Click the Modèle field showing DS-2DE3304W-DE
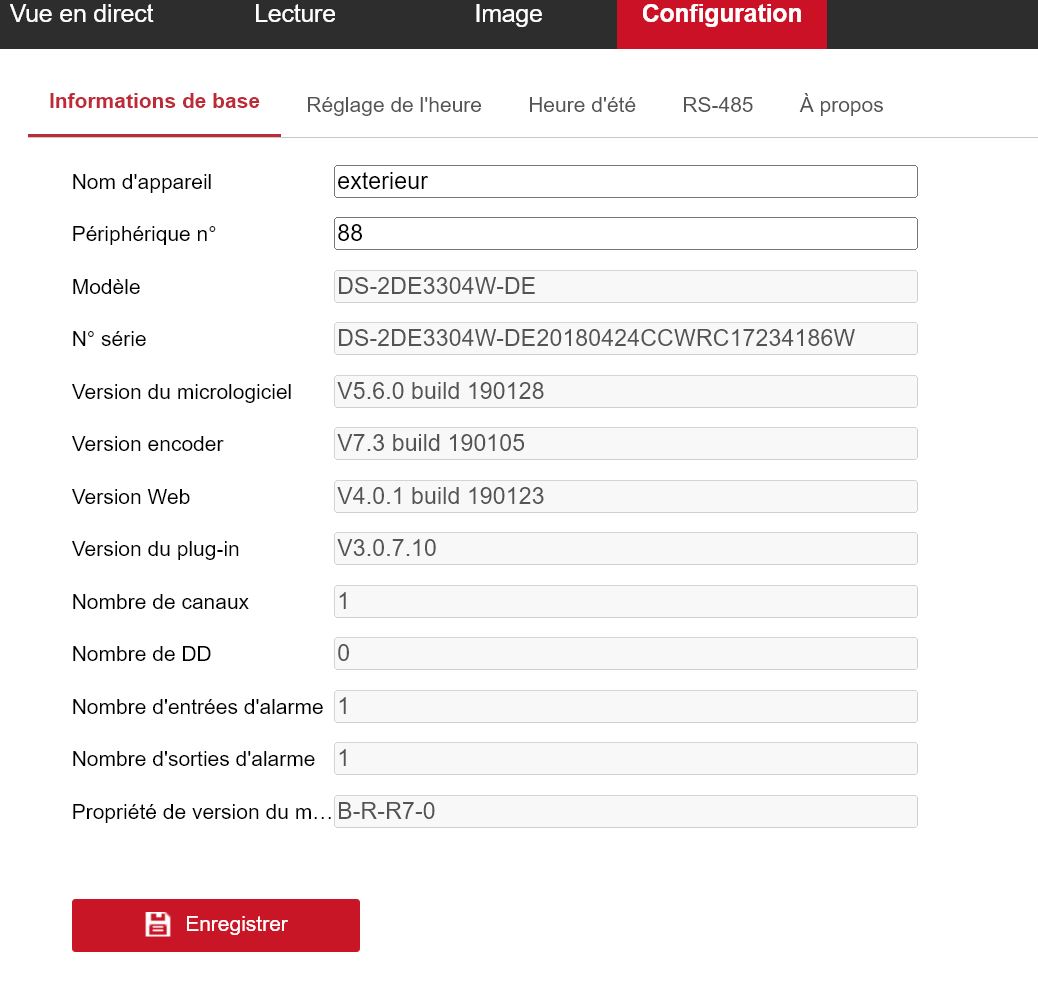 625,287
